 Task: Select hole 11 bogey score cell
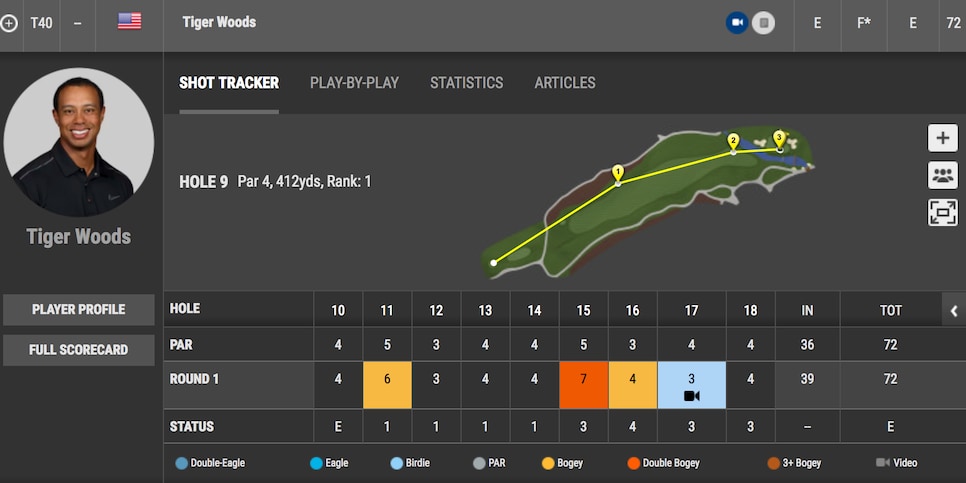tap(387, 385)
